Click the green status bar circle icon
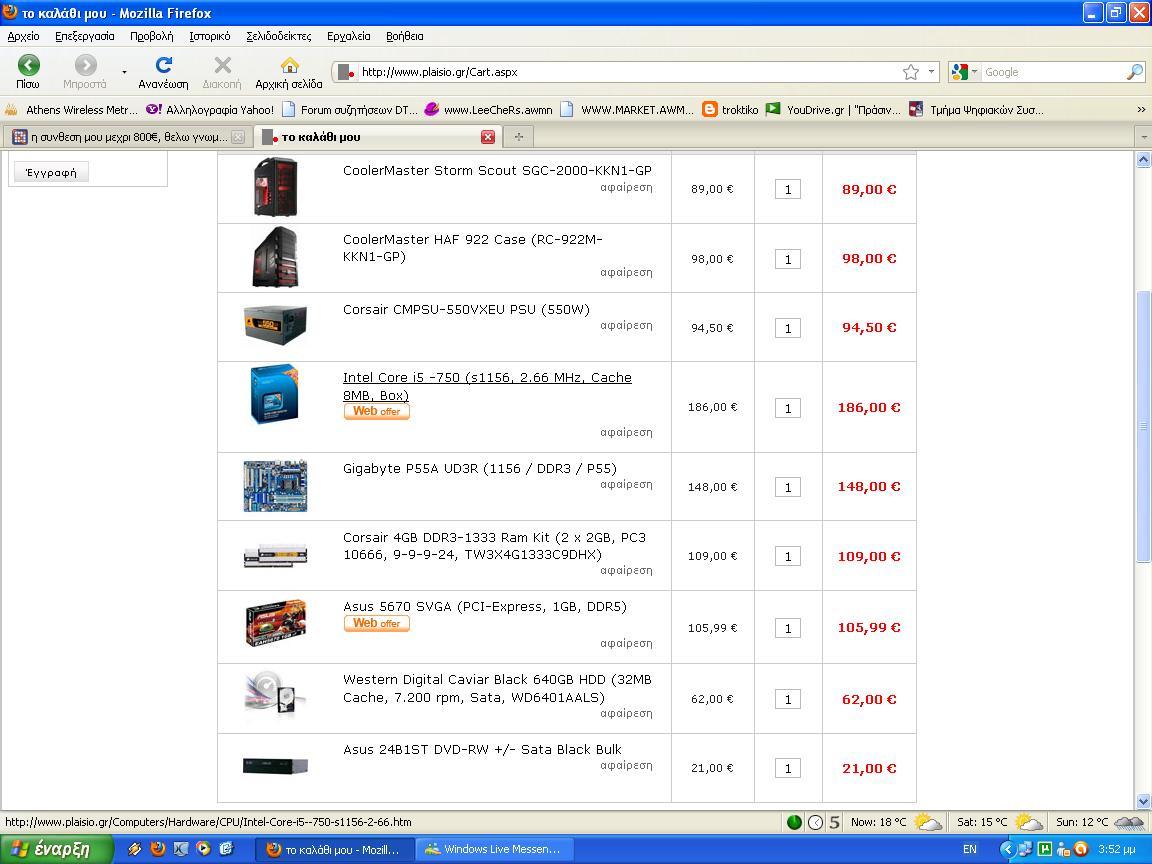Image resolution: width=1152 pixels, height=864 pixels. click(793, 822)
